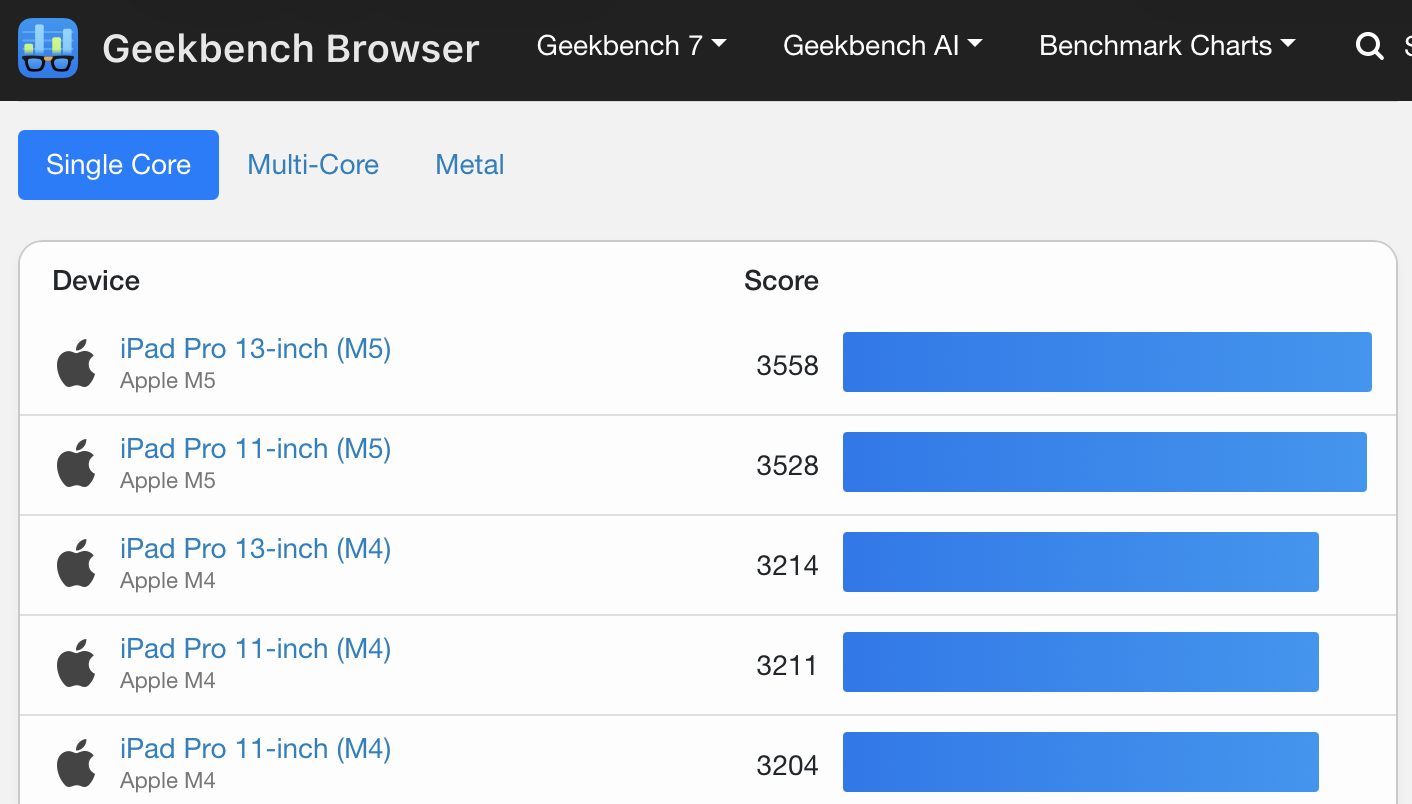The image size is (1412, 804).
Task: Click Apple logo in the 3211 score row
Action: pyautogui.click(x=76, y=663)
